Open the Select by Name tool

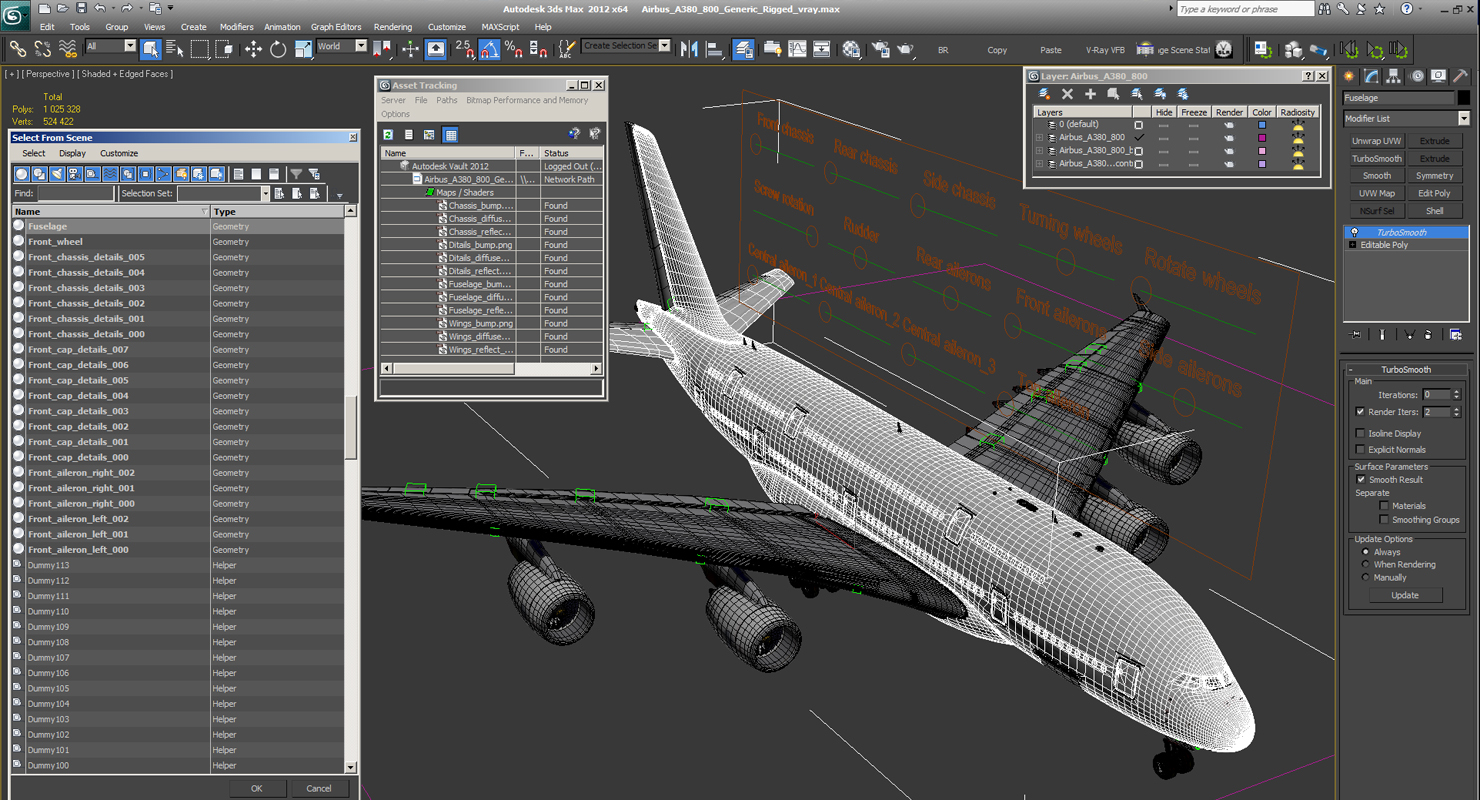click(x=175, y=48)
